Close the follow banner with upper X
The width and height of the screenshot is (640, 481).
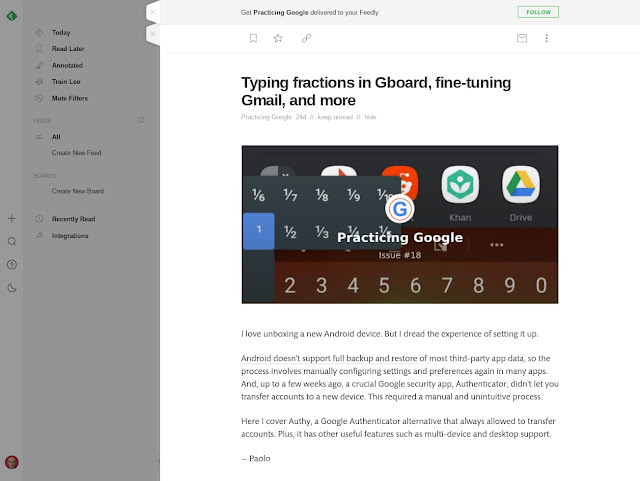pos(153,12)
